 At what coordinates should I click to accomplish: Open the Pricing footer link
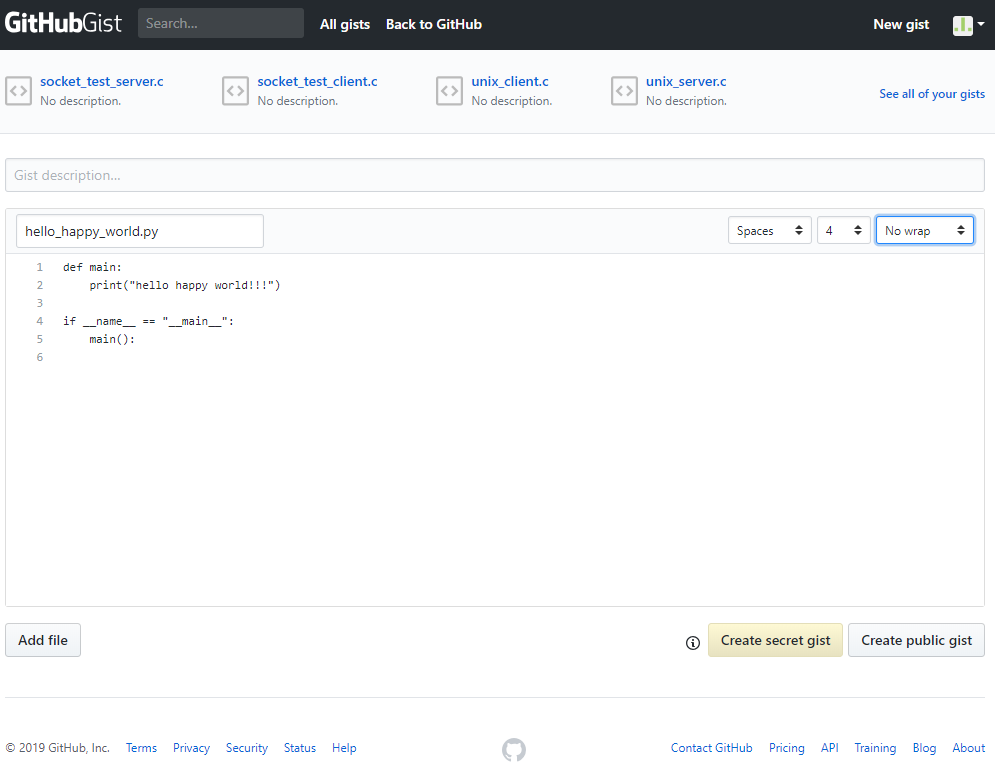coord(786,748)
